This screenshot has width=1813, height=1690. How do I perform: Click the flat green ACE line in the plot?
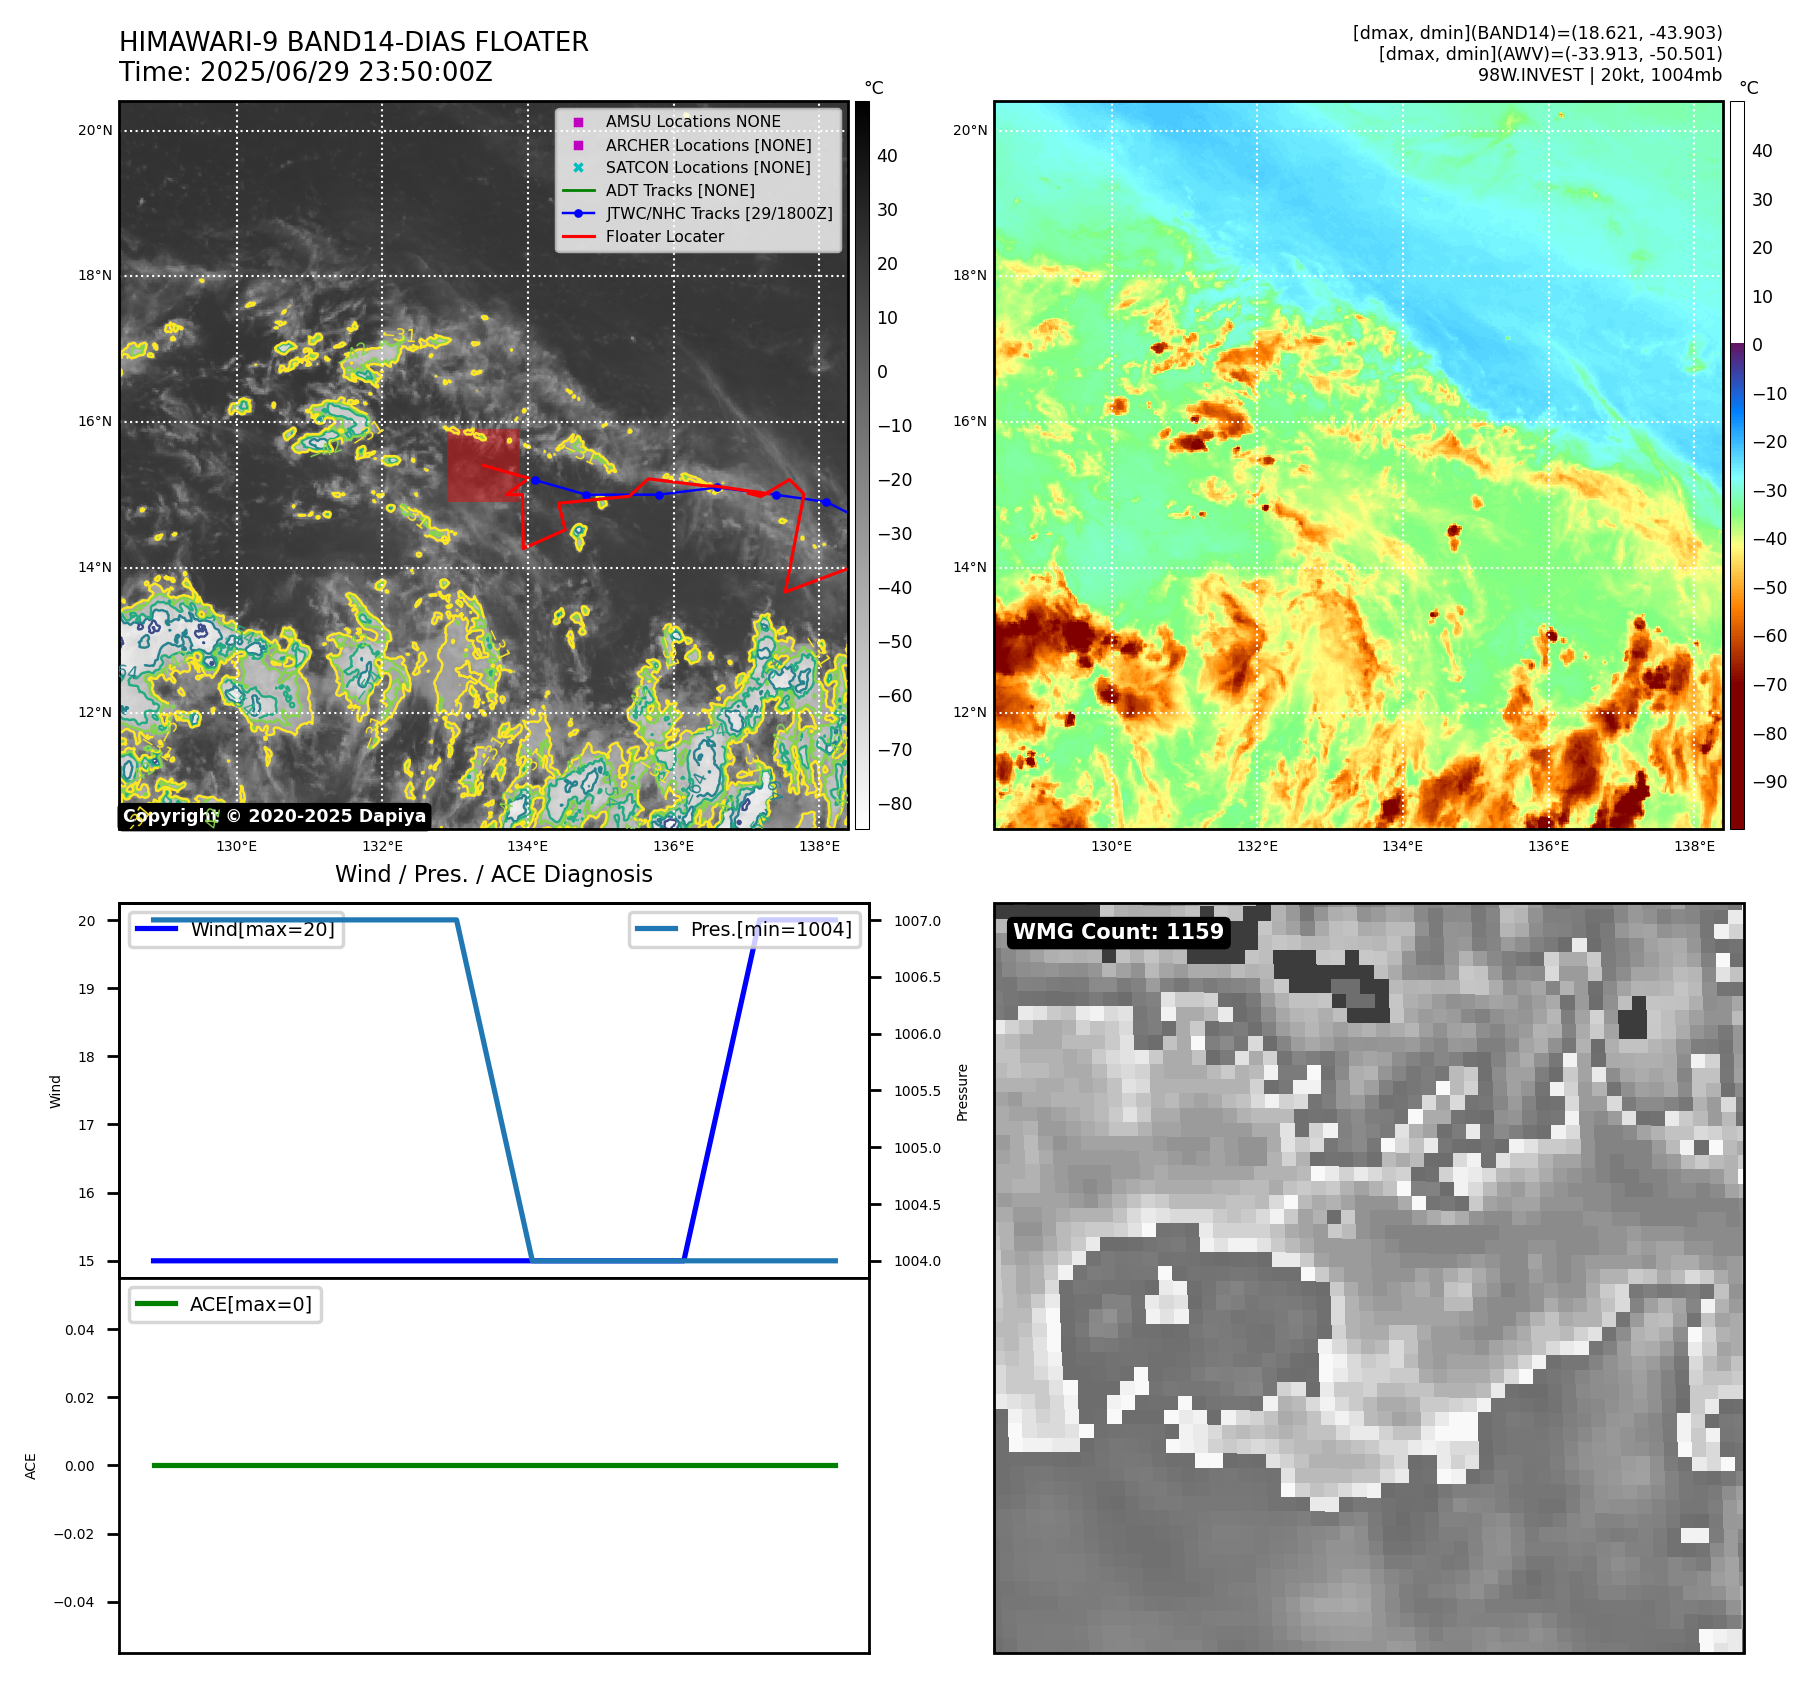click(x=494, y=1465)
